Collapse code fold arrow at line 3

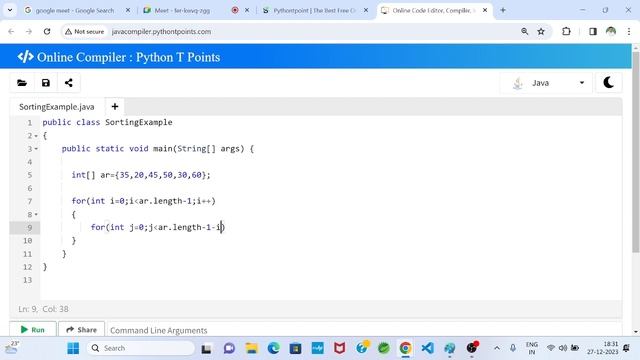click(x=36, y=149)
